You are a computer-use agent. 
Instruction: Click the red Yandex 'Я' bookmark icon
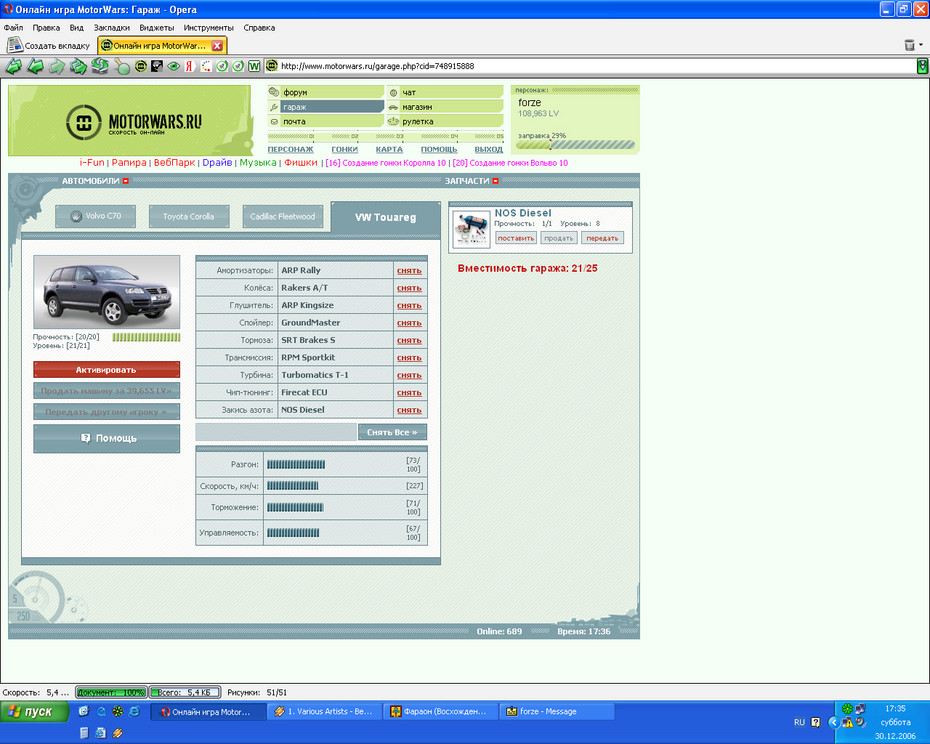click(189, 66)
